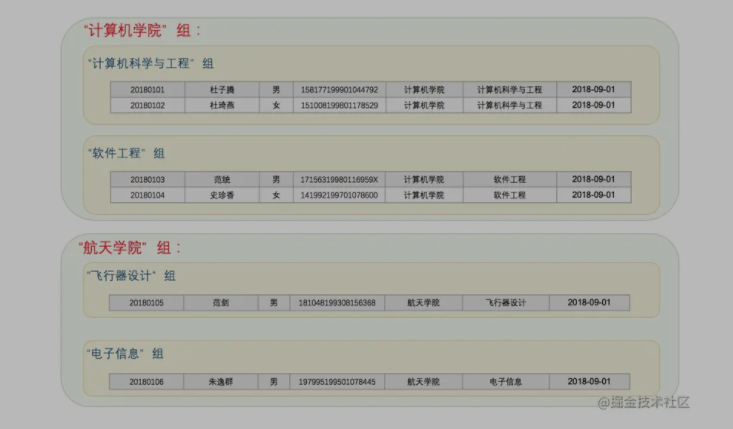Select the "软件工程" 组 subgroup title

click(126, 153)
